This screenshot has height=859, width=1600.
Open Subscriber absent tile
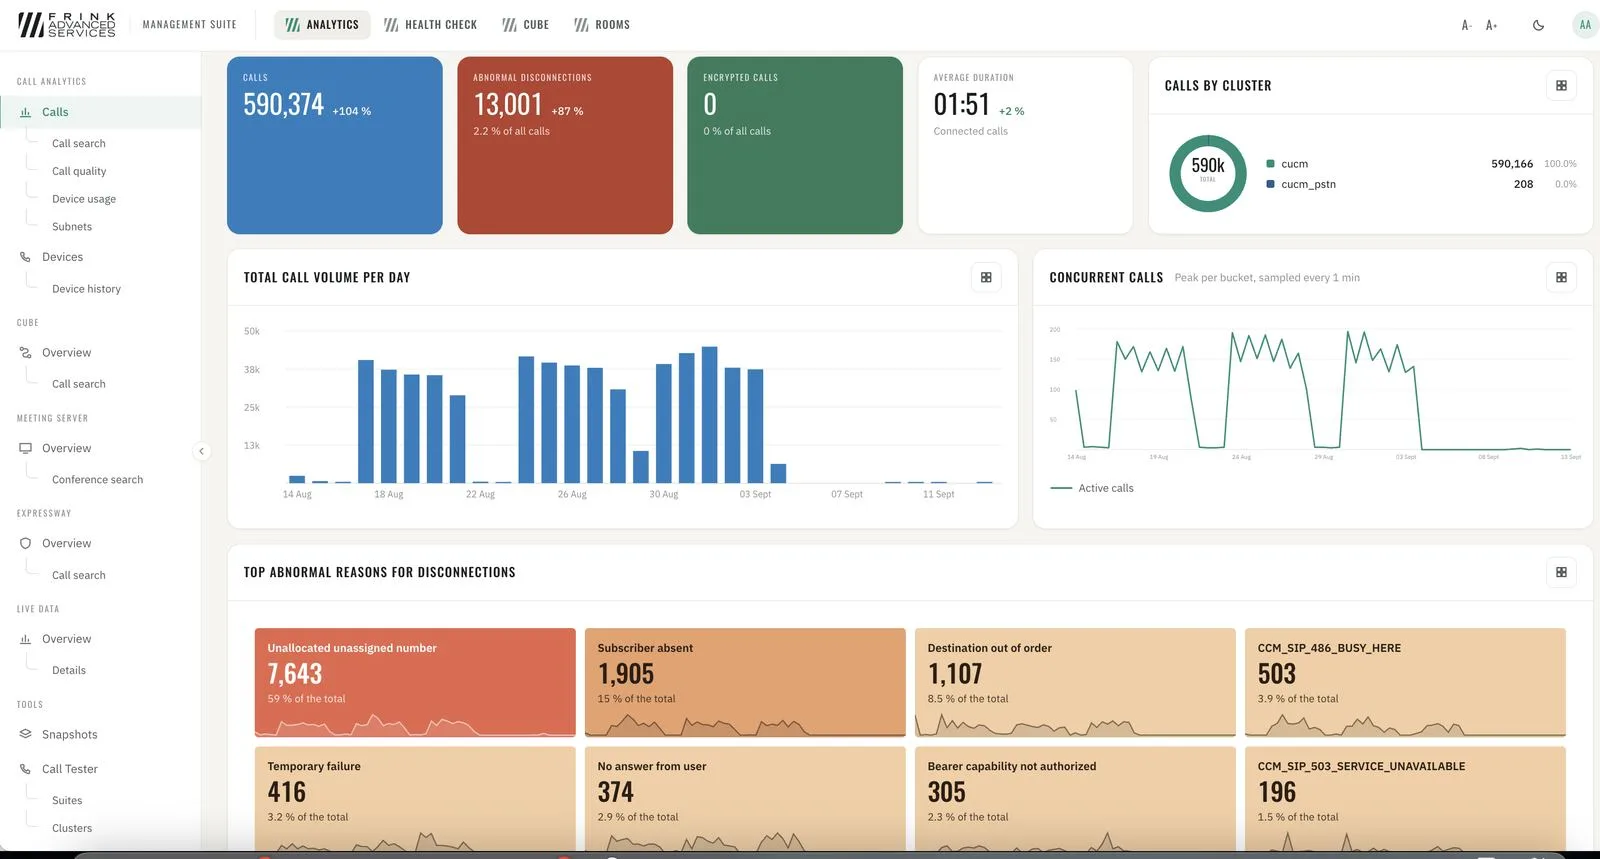point(745,682)
